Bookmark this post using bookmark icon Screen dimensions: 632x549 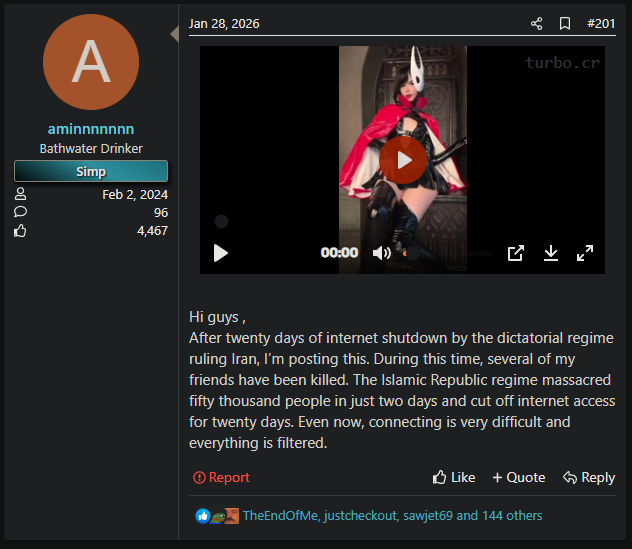click(565, 23)
